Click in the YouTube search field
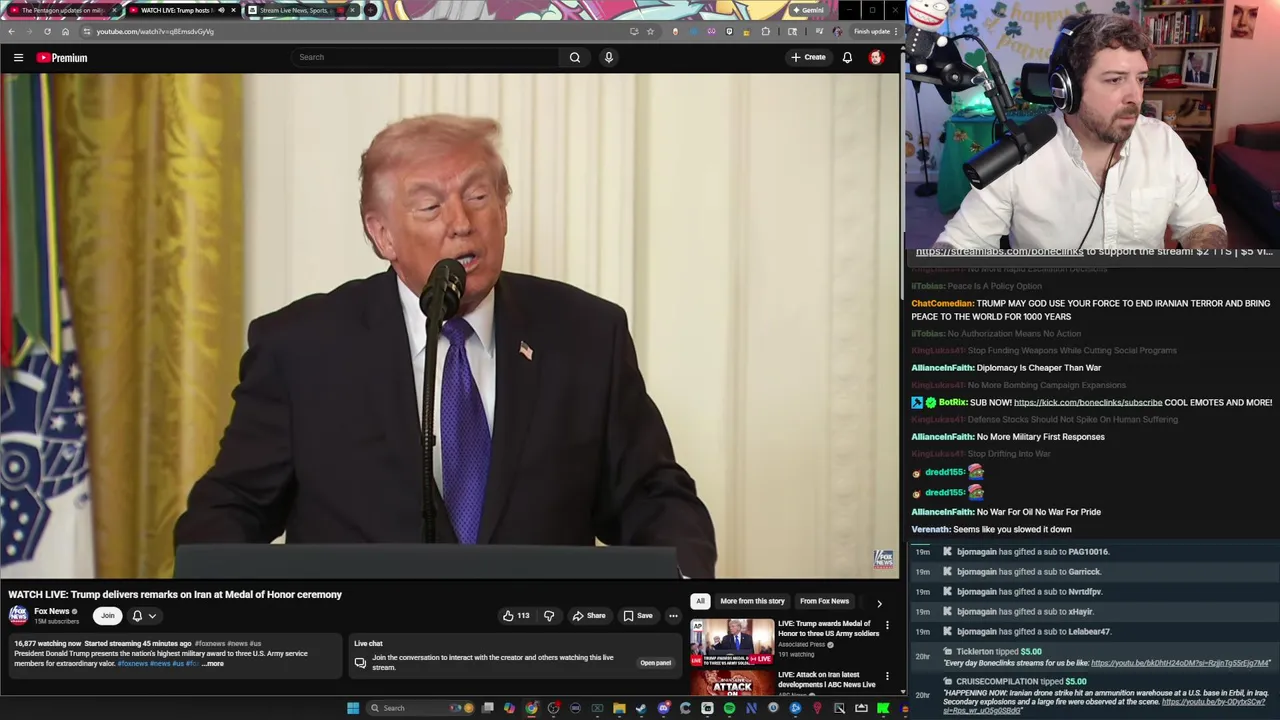 (425, 57)
